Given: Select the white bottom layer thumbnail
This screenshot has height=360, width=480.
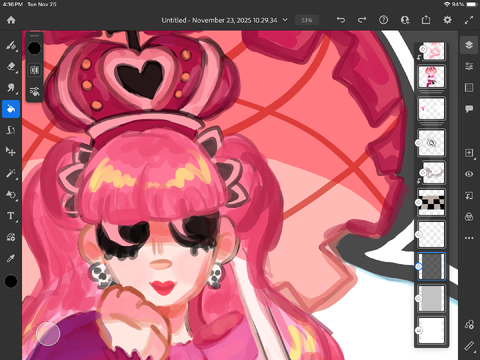Looking at the screenshot, I should [431, 330].
